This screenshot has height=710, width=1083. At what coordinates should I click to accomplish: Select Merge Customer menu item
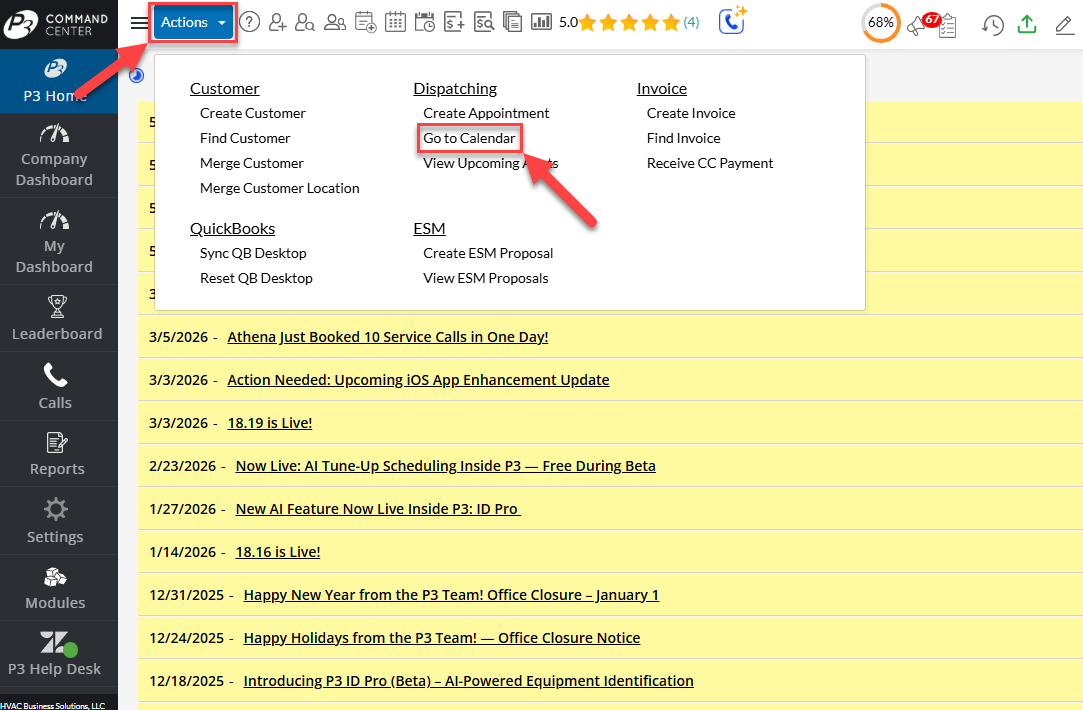coord(251,163)
